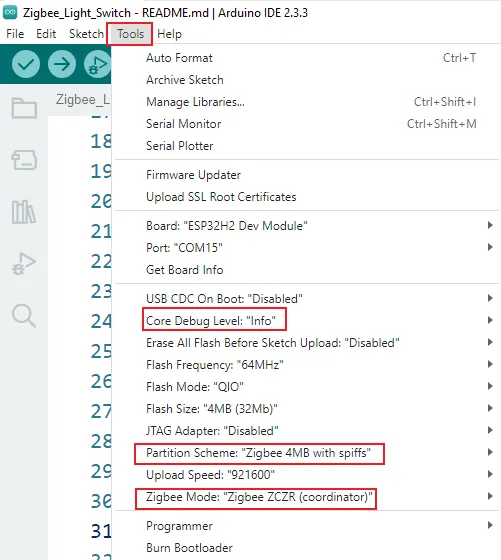Open the Help menu

pyautogui.click(x=169, y=34)
